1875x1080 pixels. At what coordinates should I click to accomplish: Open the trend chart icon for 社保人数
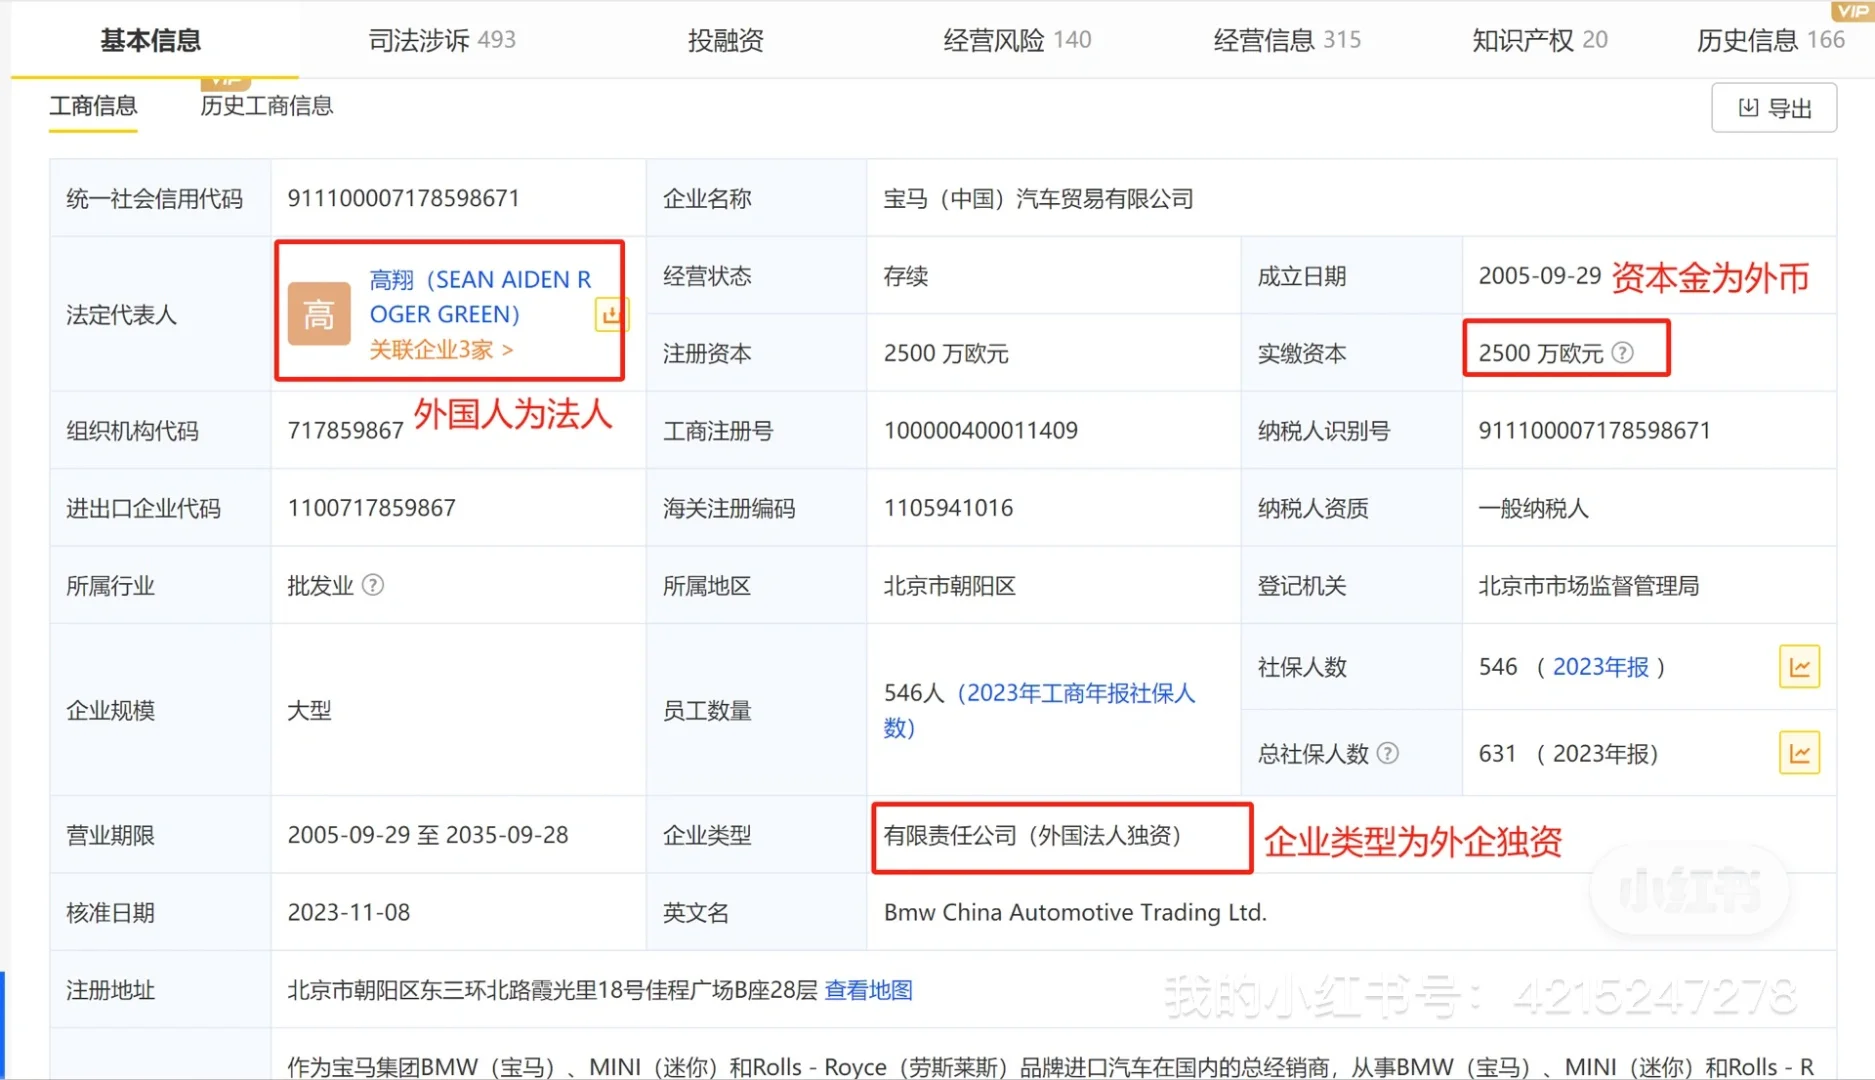click(x=1799, y=666)
